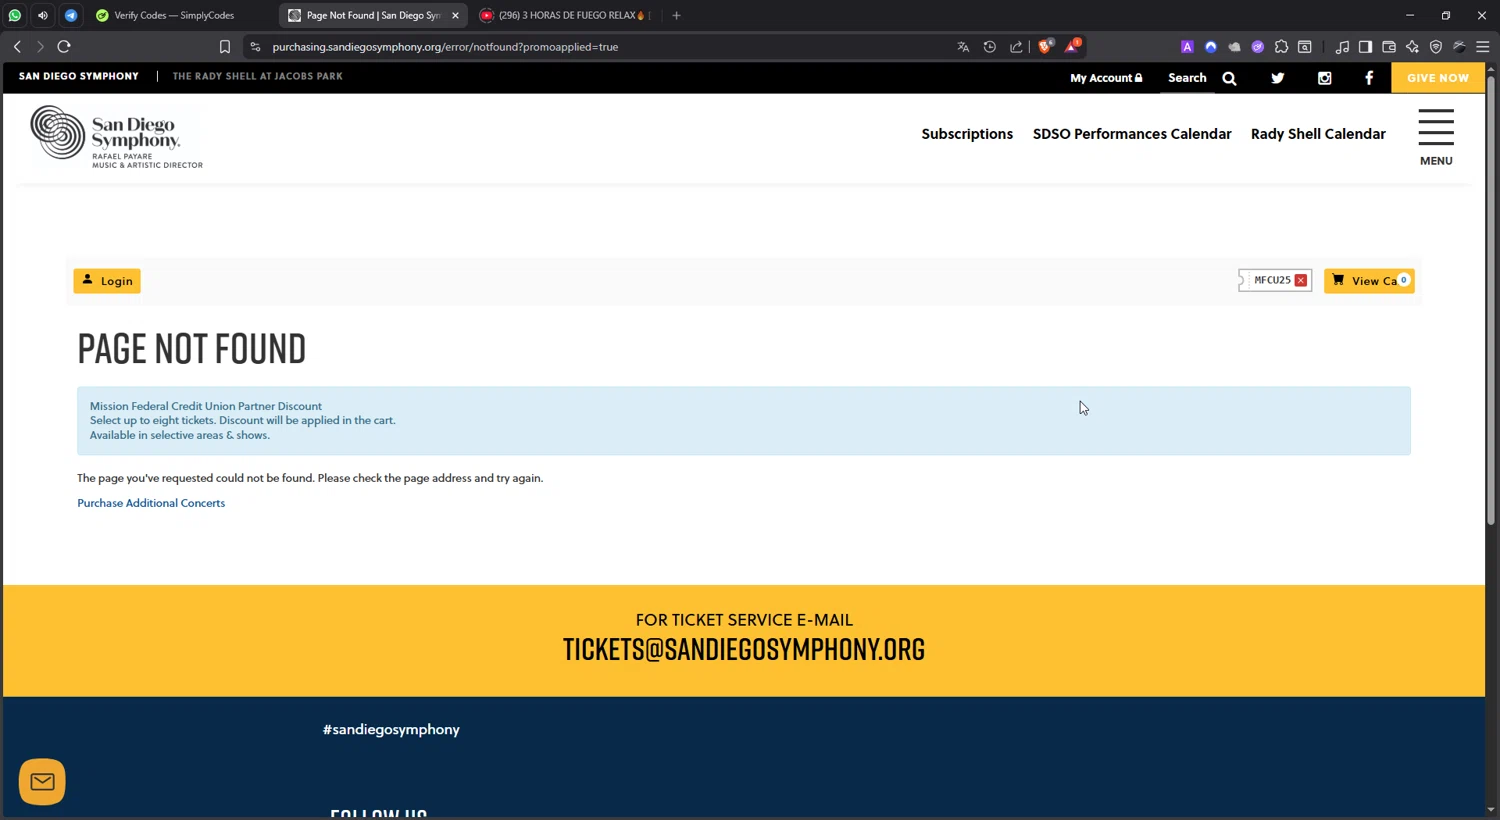This screenshot has height=820, width=1500.
Task: Close the Page Not Found tab
Action: coord(455,15)
